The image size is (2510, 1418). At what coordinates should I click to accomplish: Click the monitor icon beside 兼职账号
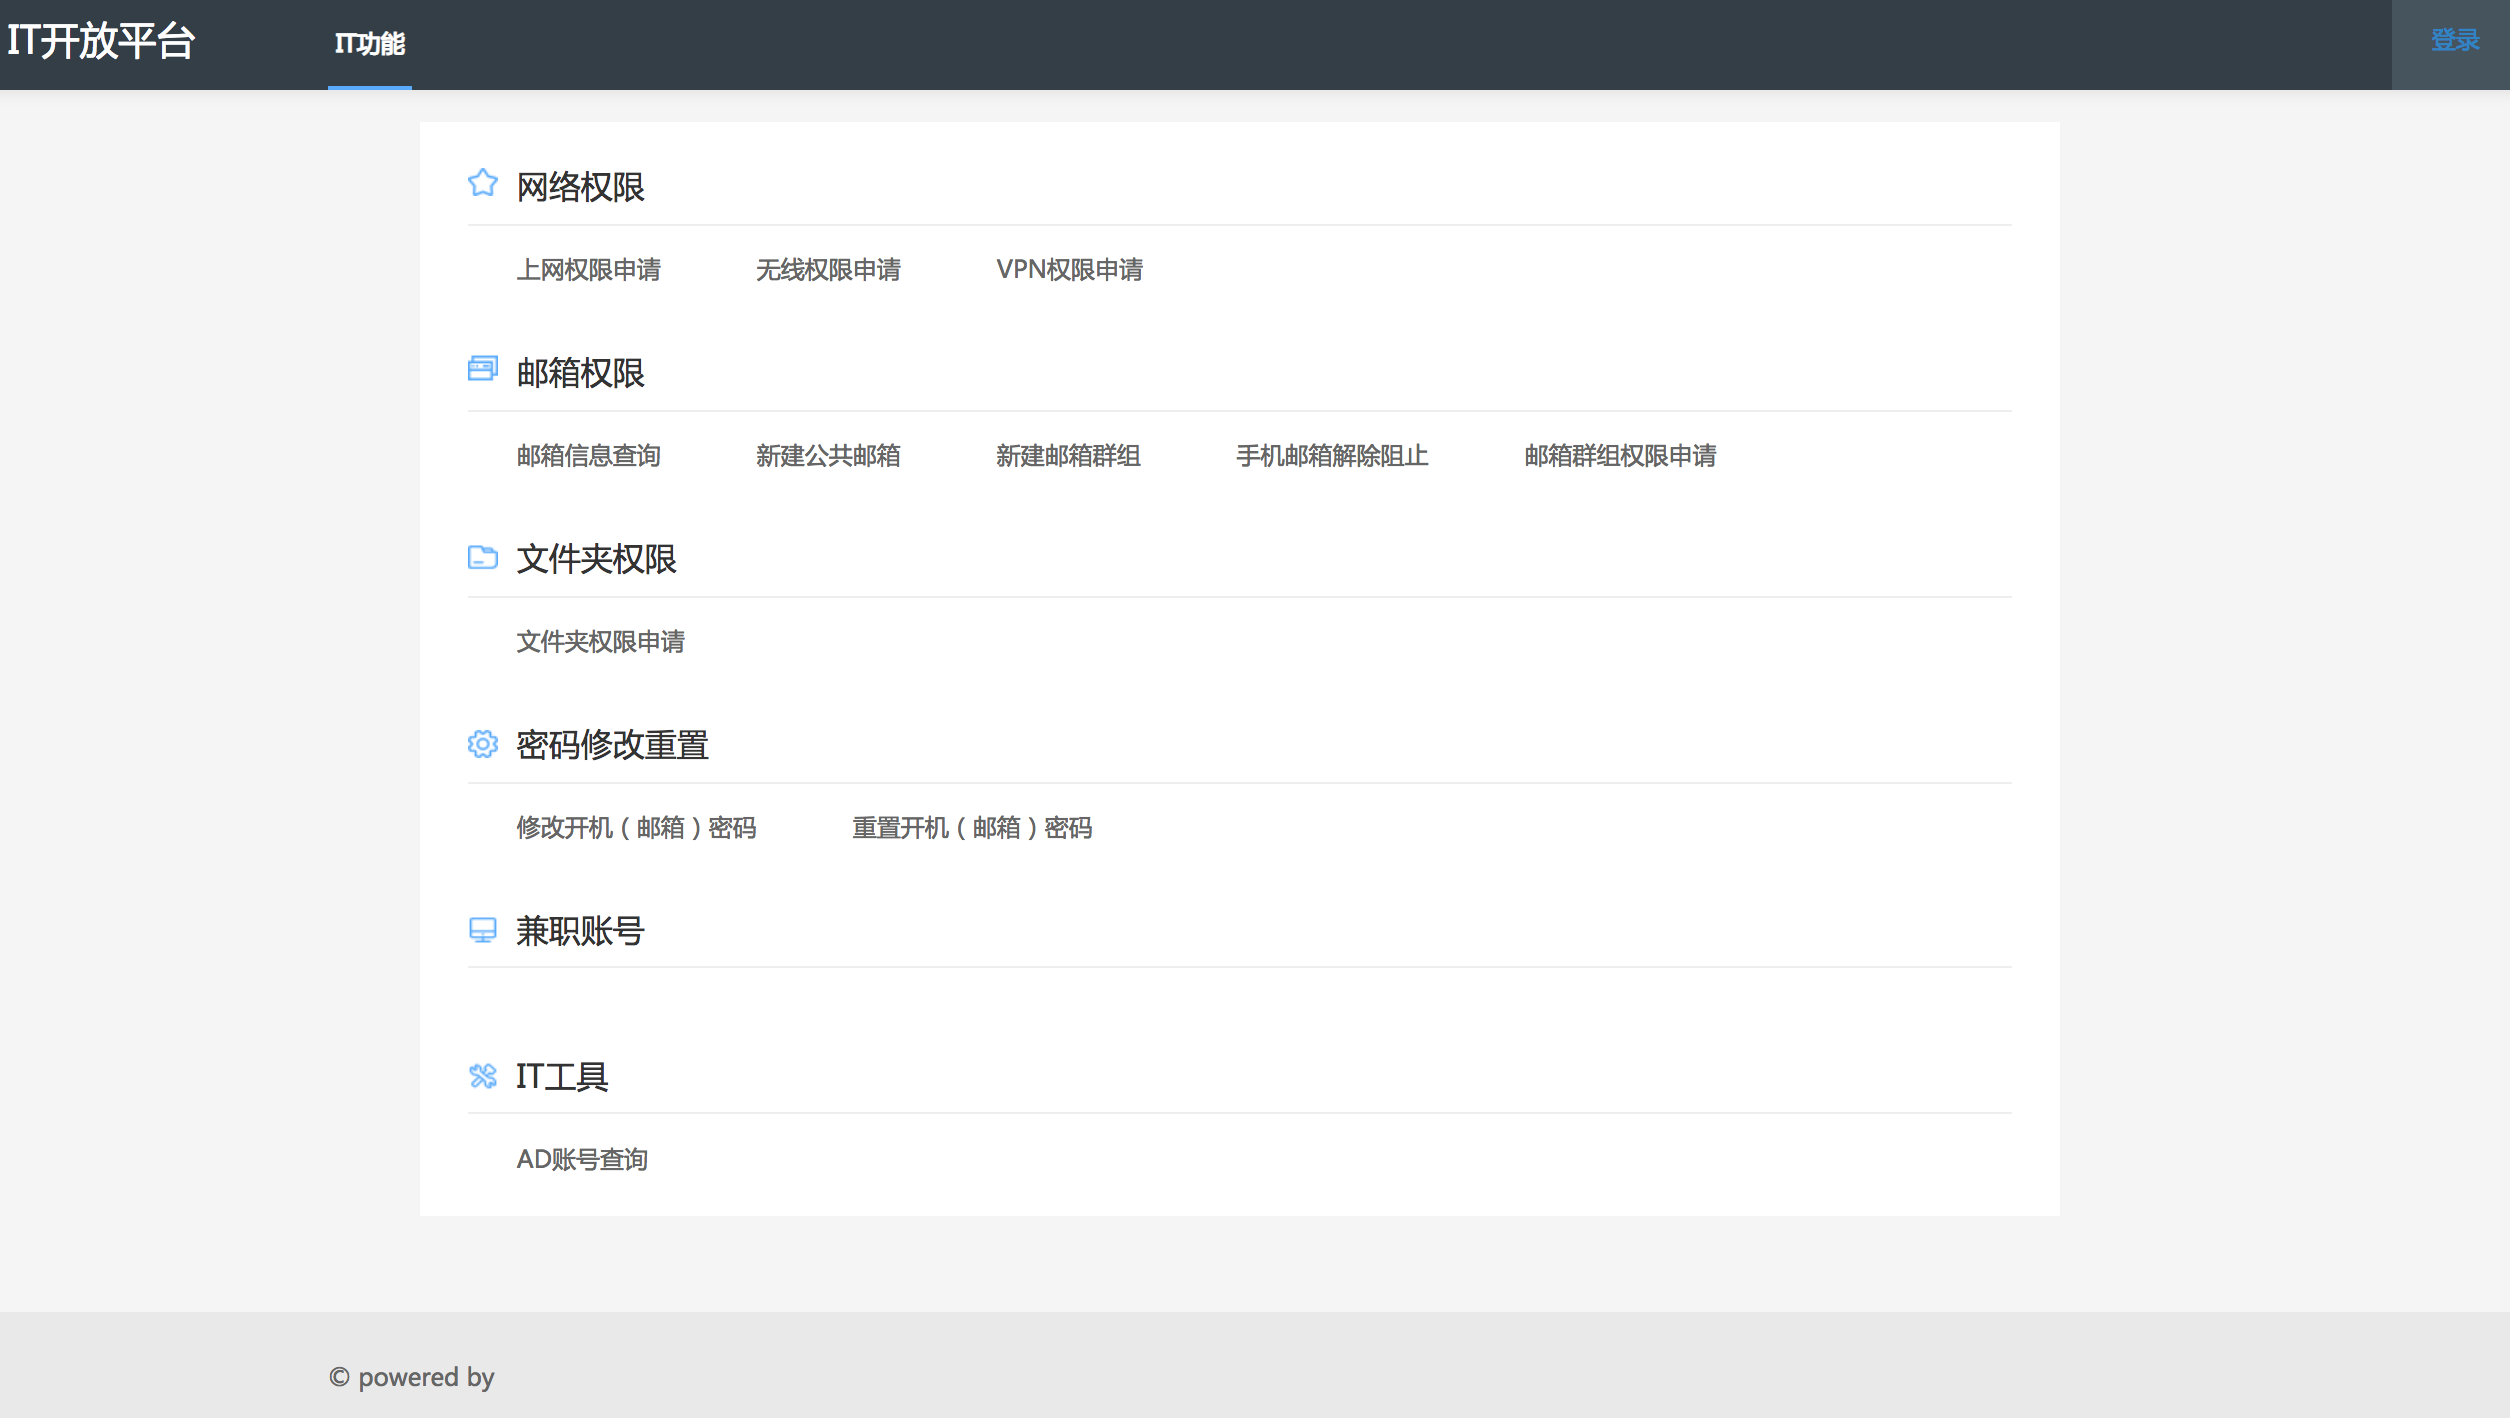click(x=482, y=930)
